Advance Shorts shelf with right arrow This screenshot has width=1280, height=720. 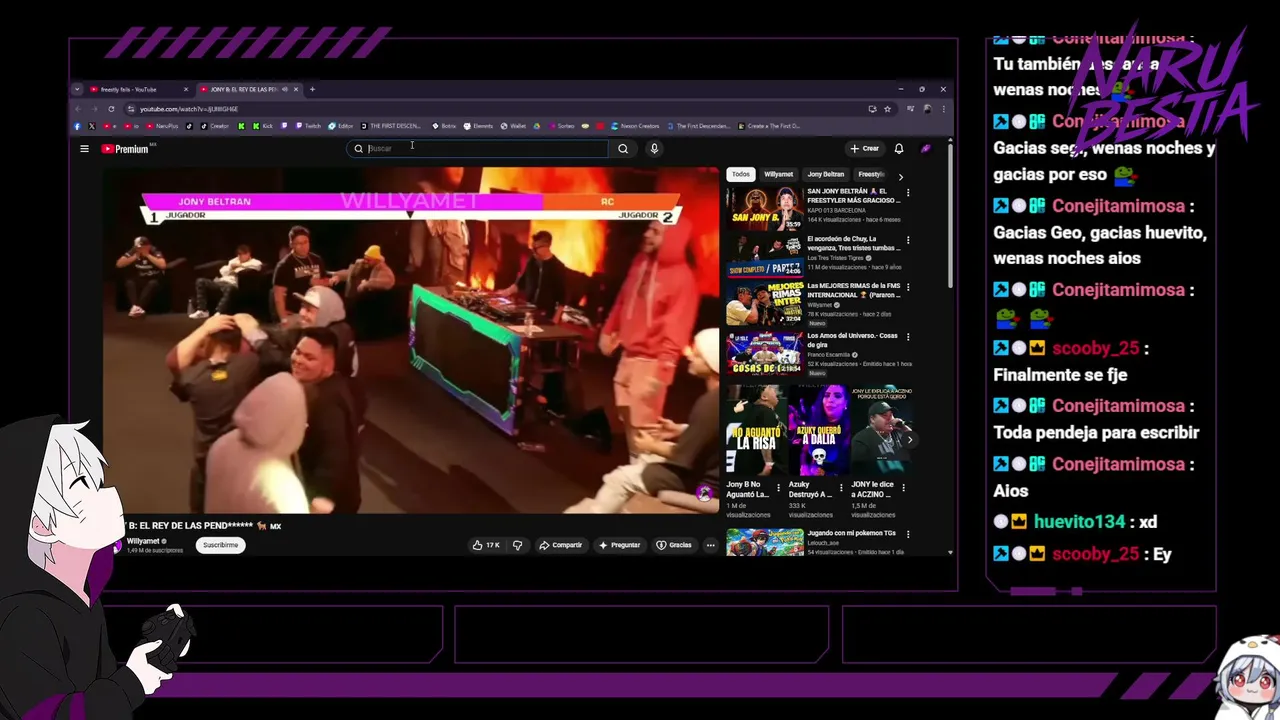pyautogui.click(x=909, y=439)
